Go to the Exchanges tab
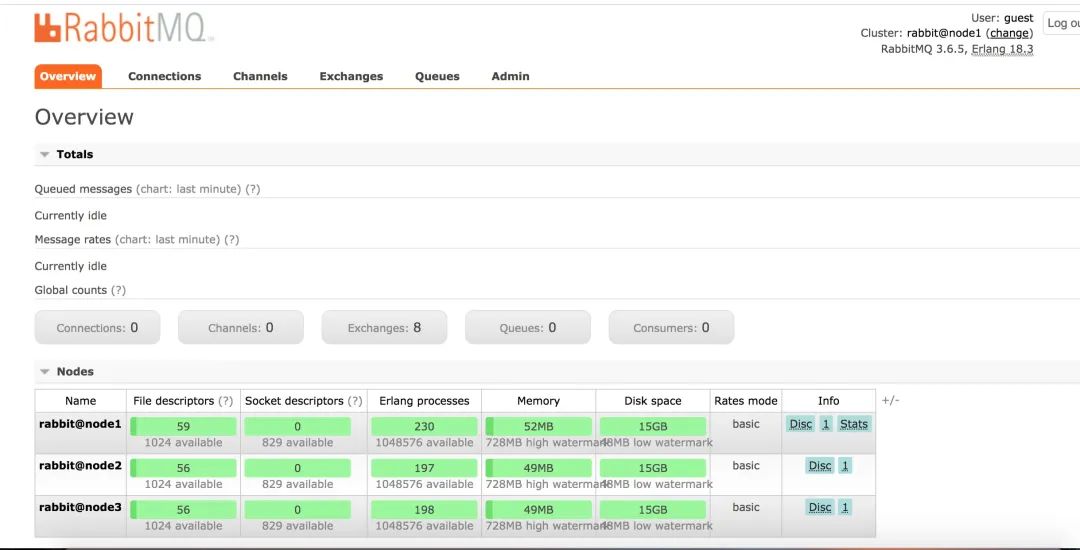Image resolution: width=1080 pixels, height=550 pixels. click(351, 76)
